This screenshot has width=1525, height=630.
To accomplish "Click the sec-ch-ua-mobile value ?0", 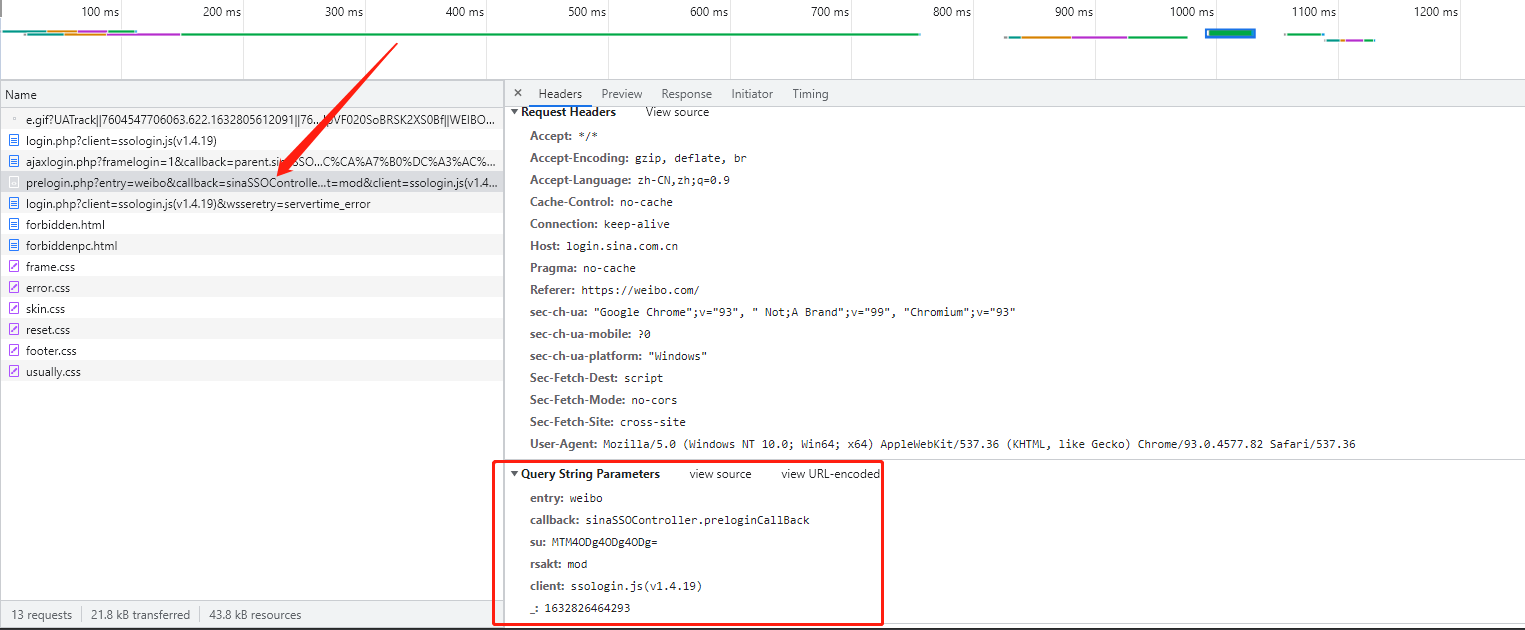I will click(x=645, y=334).
